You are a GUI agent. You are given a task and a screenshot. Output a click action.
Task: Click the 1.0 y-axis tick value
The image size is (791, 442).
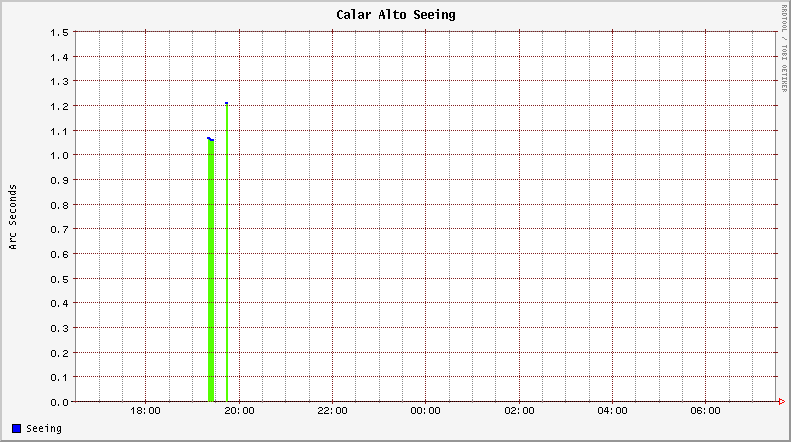point(59,155)
